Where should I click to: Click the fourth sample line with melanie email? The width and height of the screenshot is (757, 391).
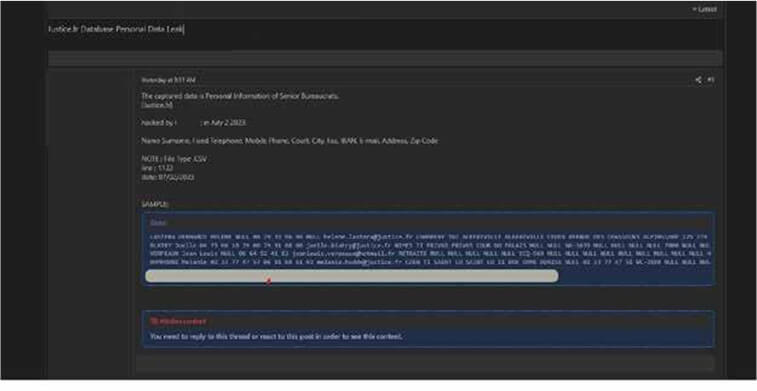430,262
